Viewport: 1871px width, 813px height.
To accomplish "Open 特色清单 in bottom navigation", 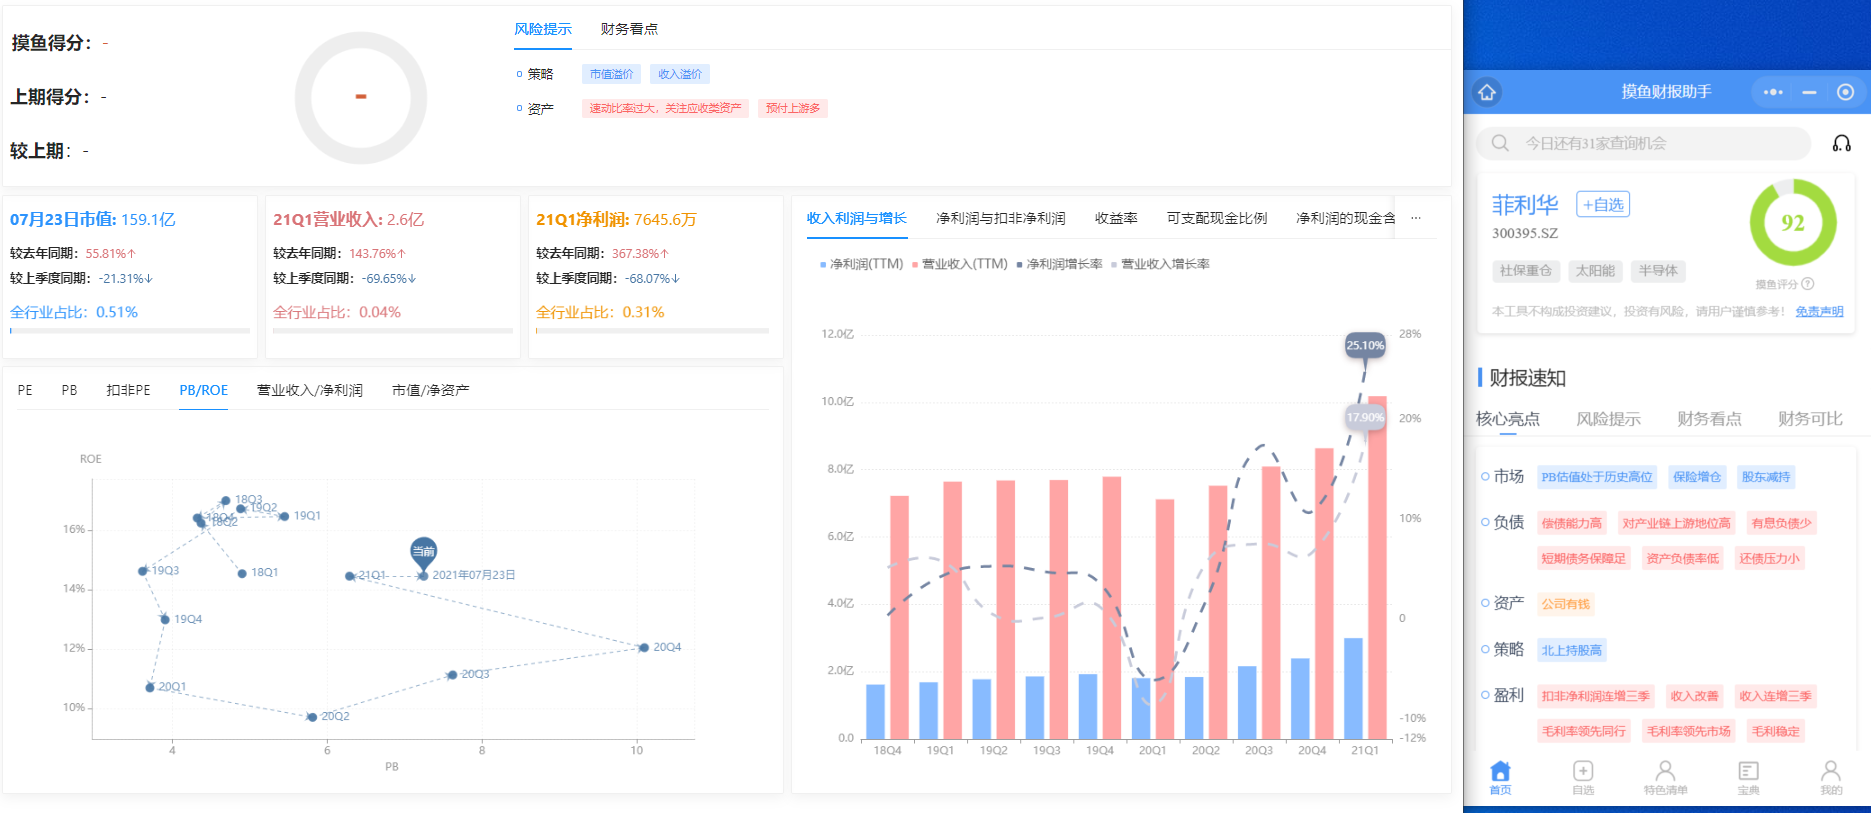I will pos(1665,777).
